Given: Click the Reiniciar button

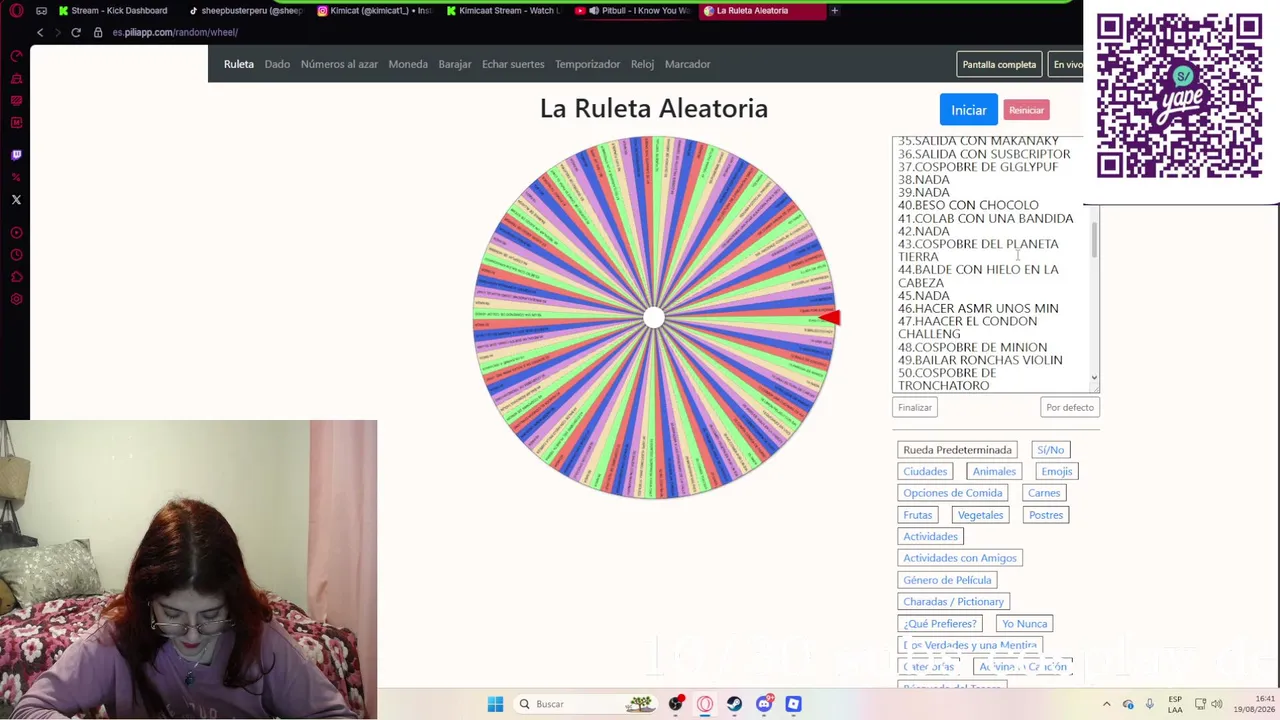Looking at the screenshot, I should tap(1026, 110).
